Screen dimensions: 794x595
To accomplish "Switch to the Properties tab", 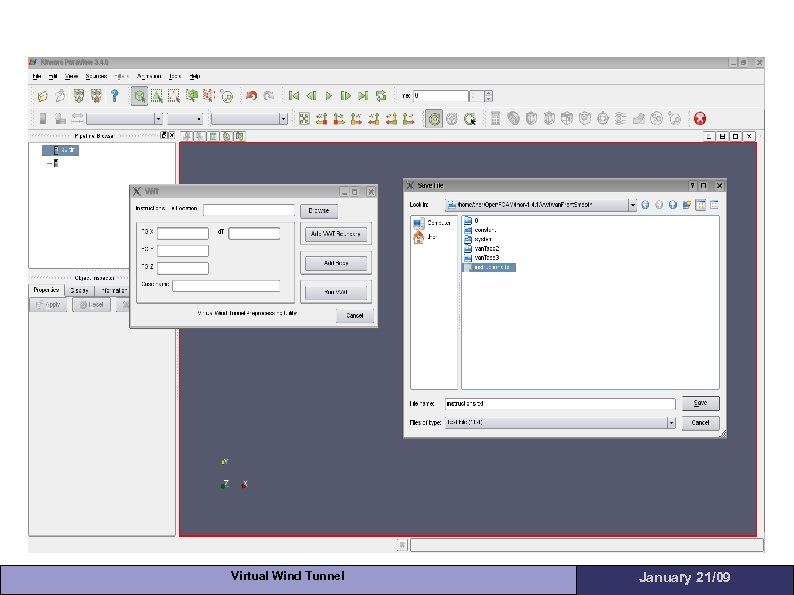I will click(47, 290).
